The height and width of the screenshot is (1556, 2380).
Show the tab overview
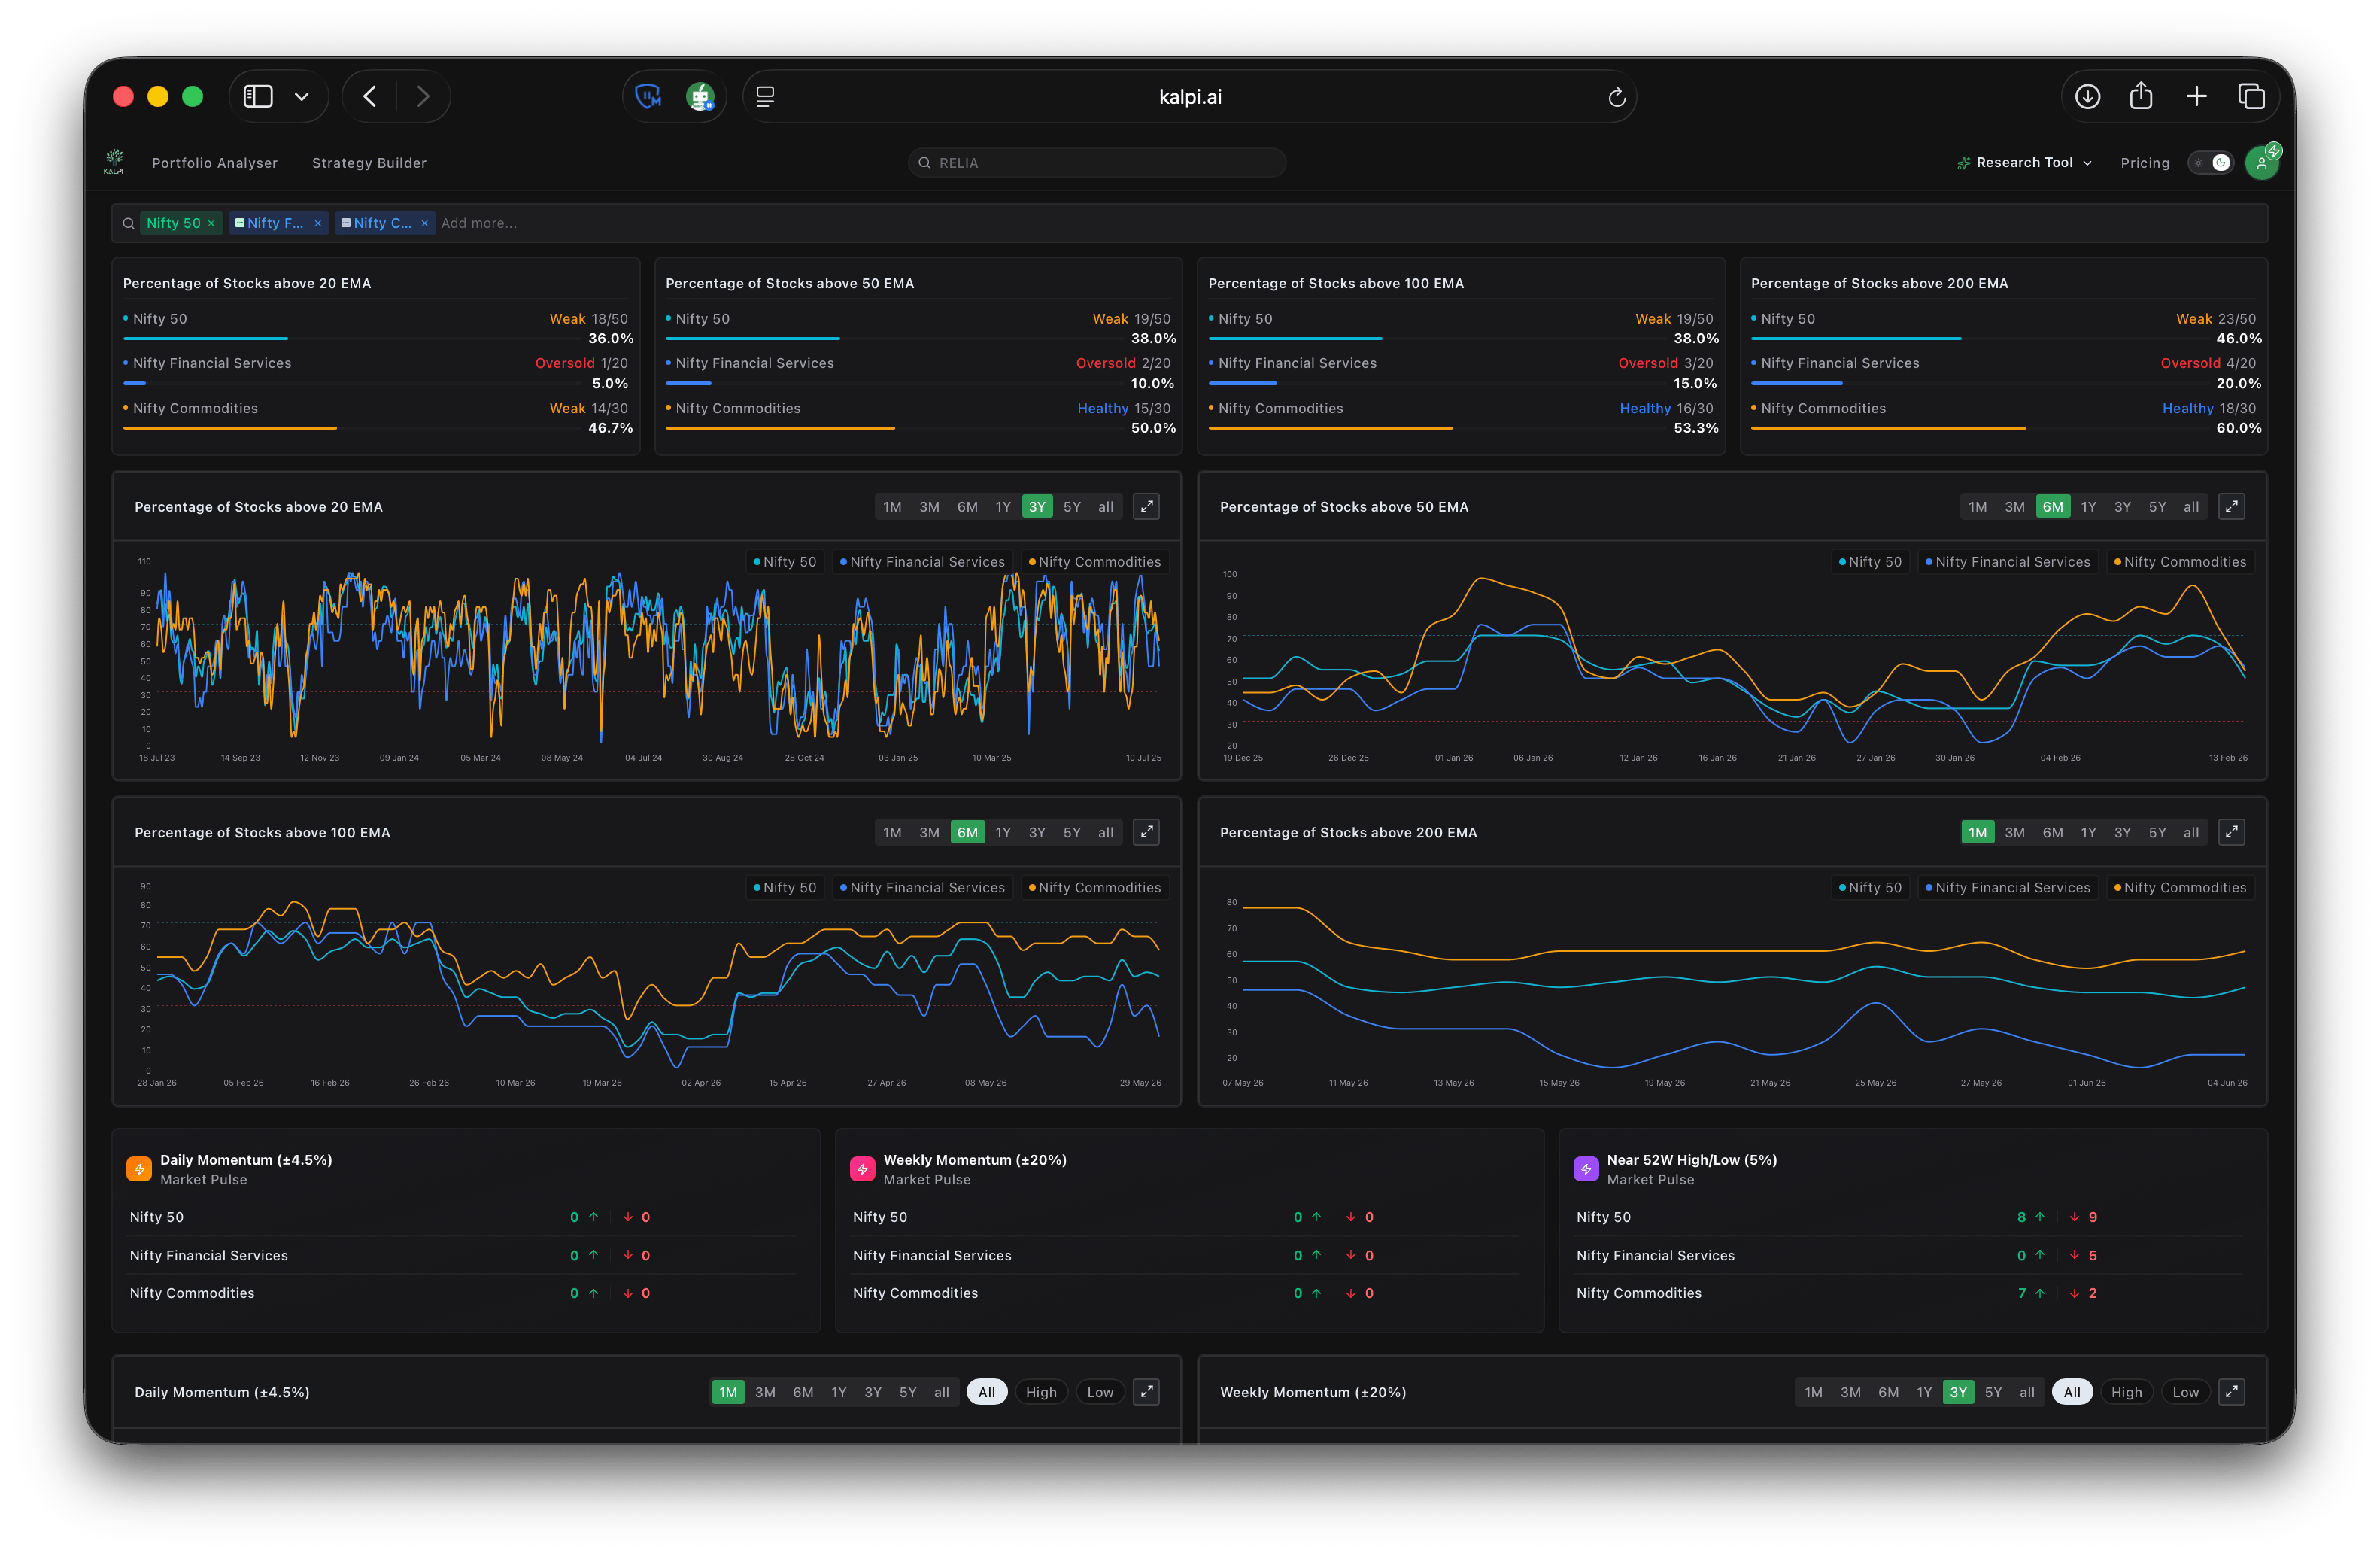pyautogui.click(x=2251, y=96)
